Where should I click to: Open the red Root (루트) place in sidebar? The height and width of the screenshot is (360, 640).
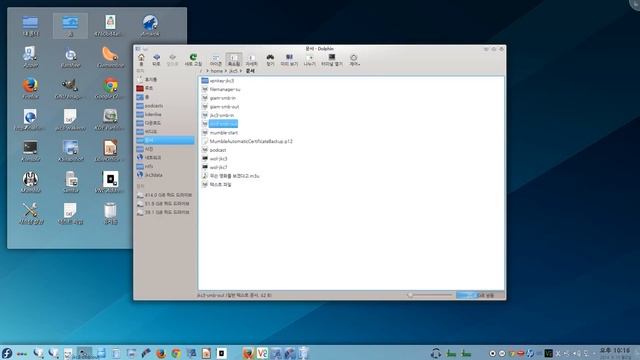[165, 88]
